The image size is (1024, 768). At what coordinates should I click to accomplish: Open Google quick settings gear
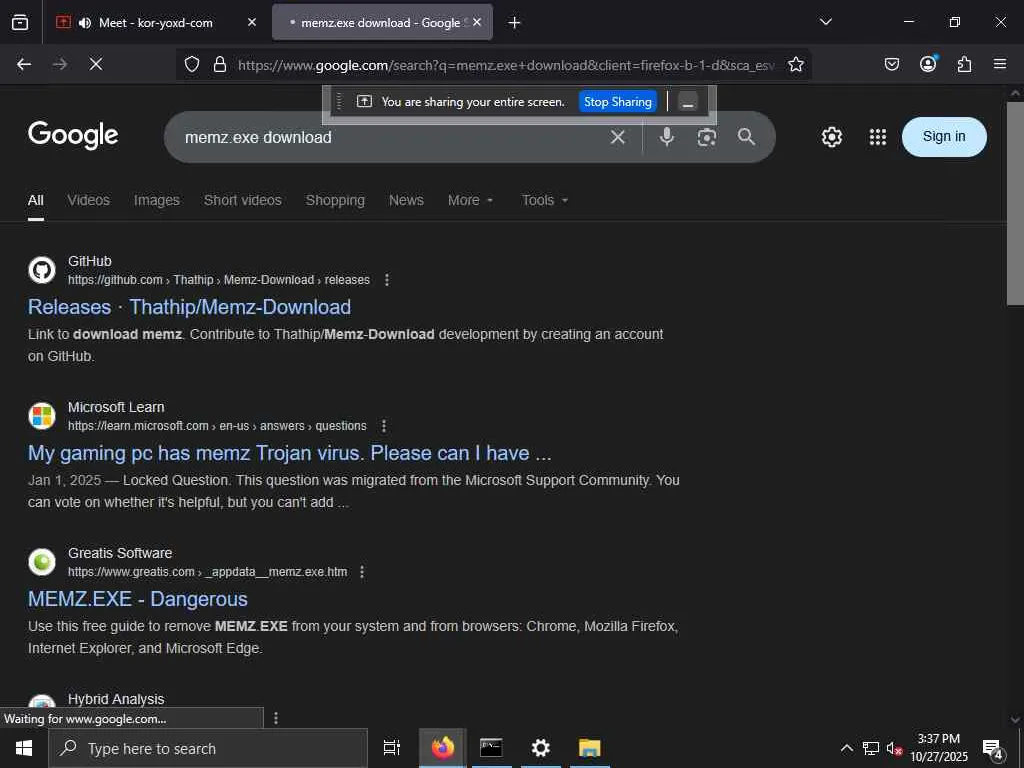click(831, 137)
